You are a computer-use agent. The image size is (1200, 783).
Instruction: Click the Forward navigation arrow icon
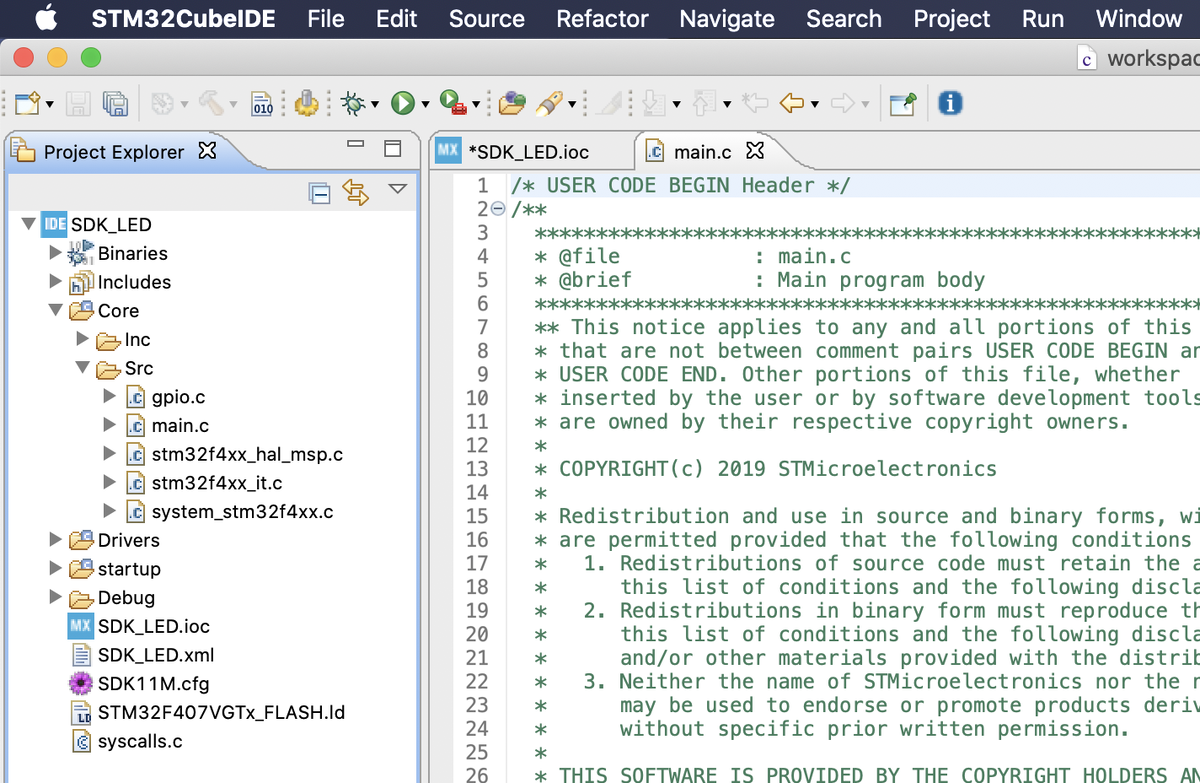[843, 103]
